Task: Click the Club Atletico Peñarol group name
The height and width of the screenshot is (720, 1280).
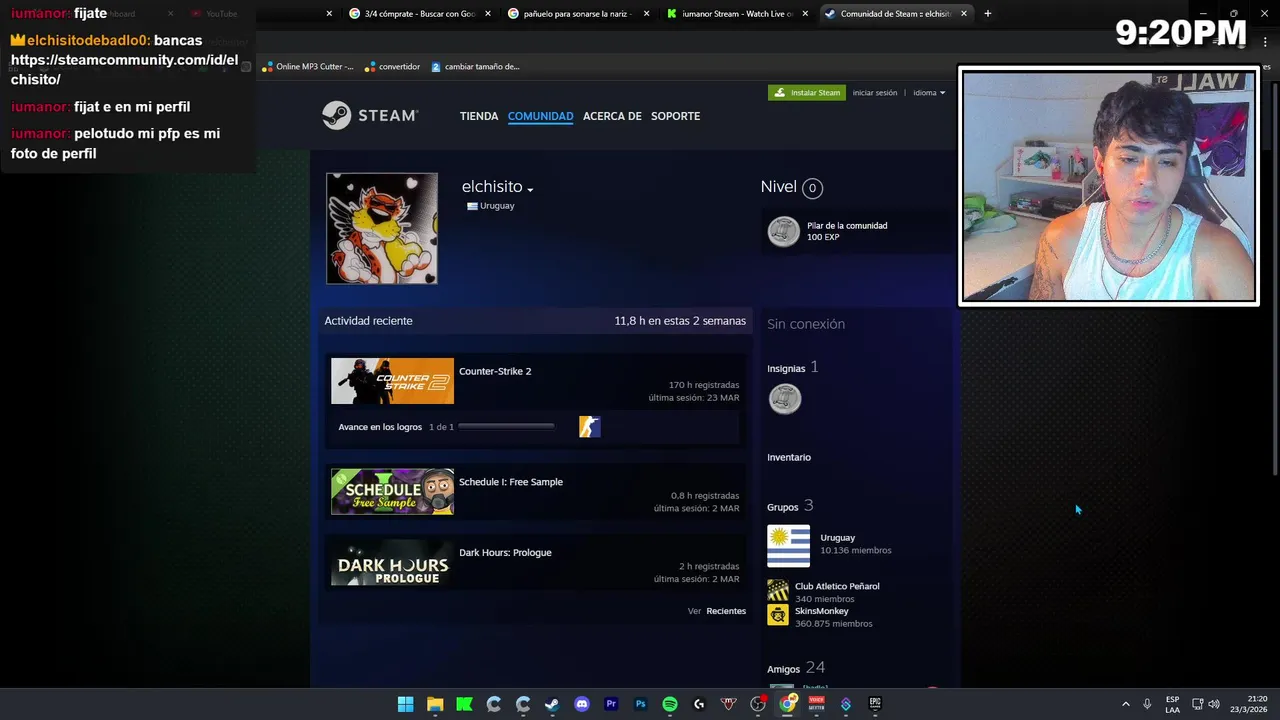Action: 837,586
